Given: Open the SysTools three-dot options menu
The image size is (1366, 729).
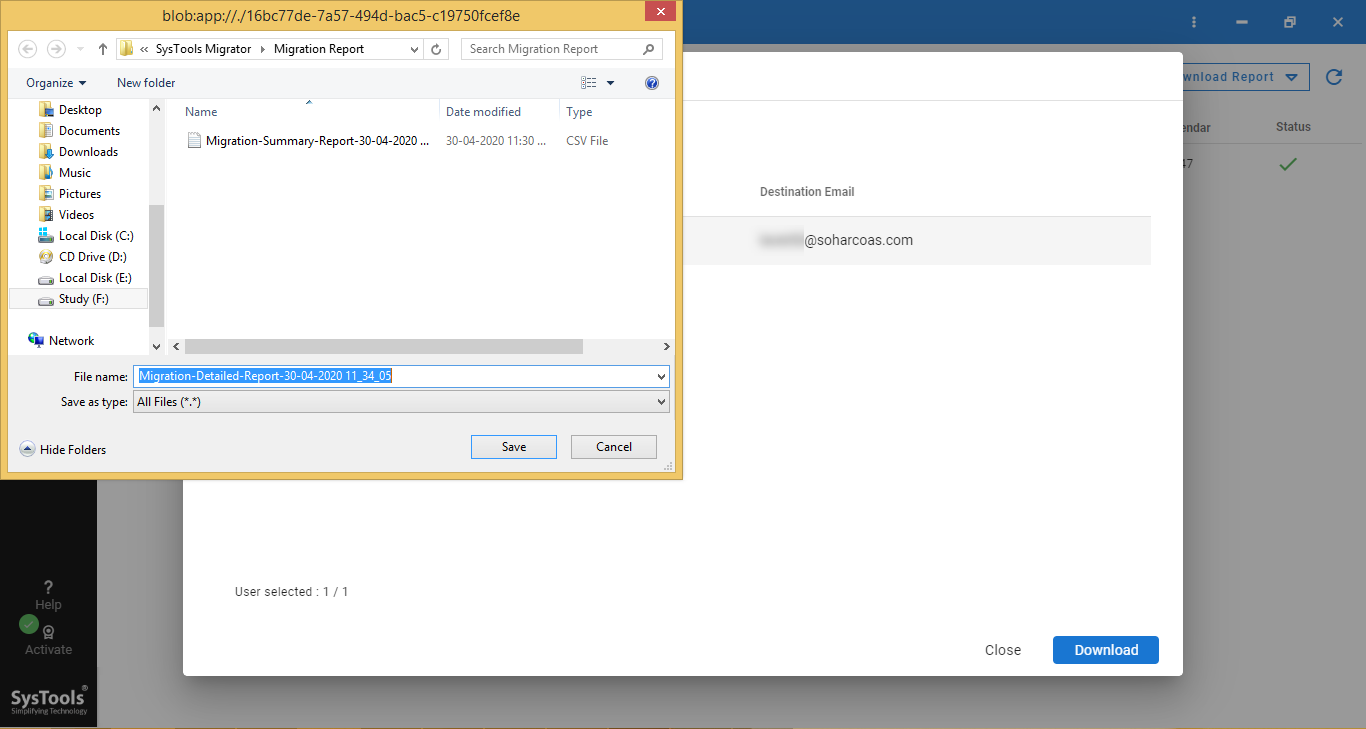Looking at the screenshot, I should pyautogui.click(x=1193, y=22).
